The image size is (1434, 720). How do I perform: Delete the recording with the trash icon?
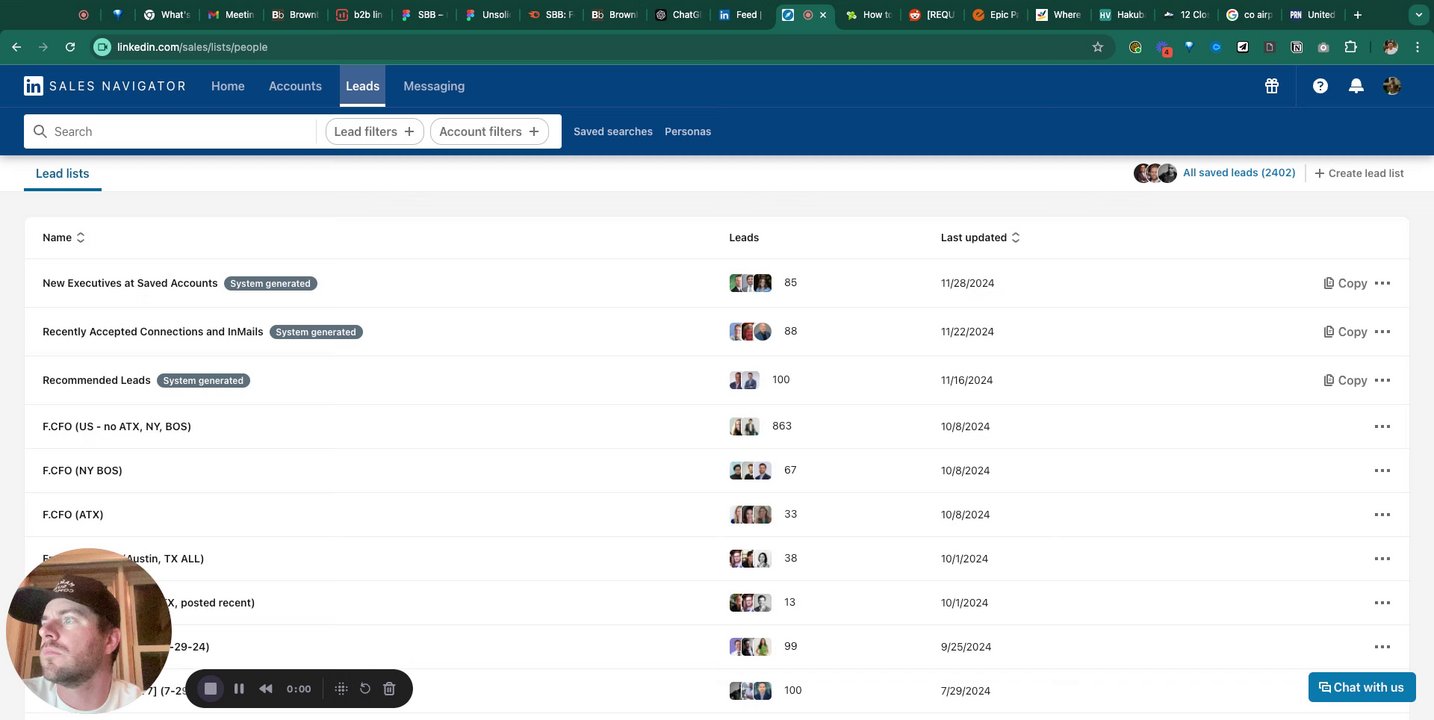tap(390, 688)
